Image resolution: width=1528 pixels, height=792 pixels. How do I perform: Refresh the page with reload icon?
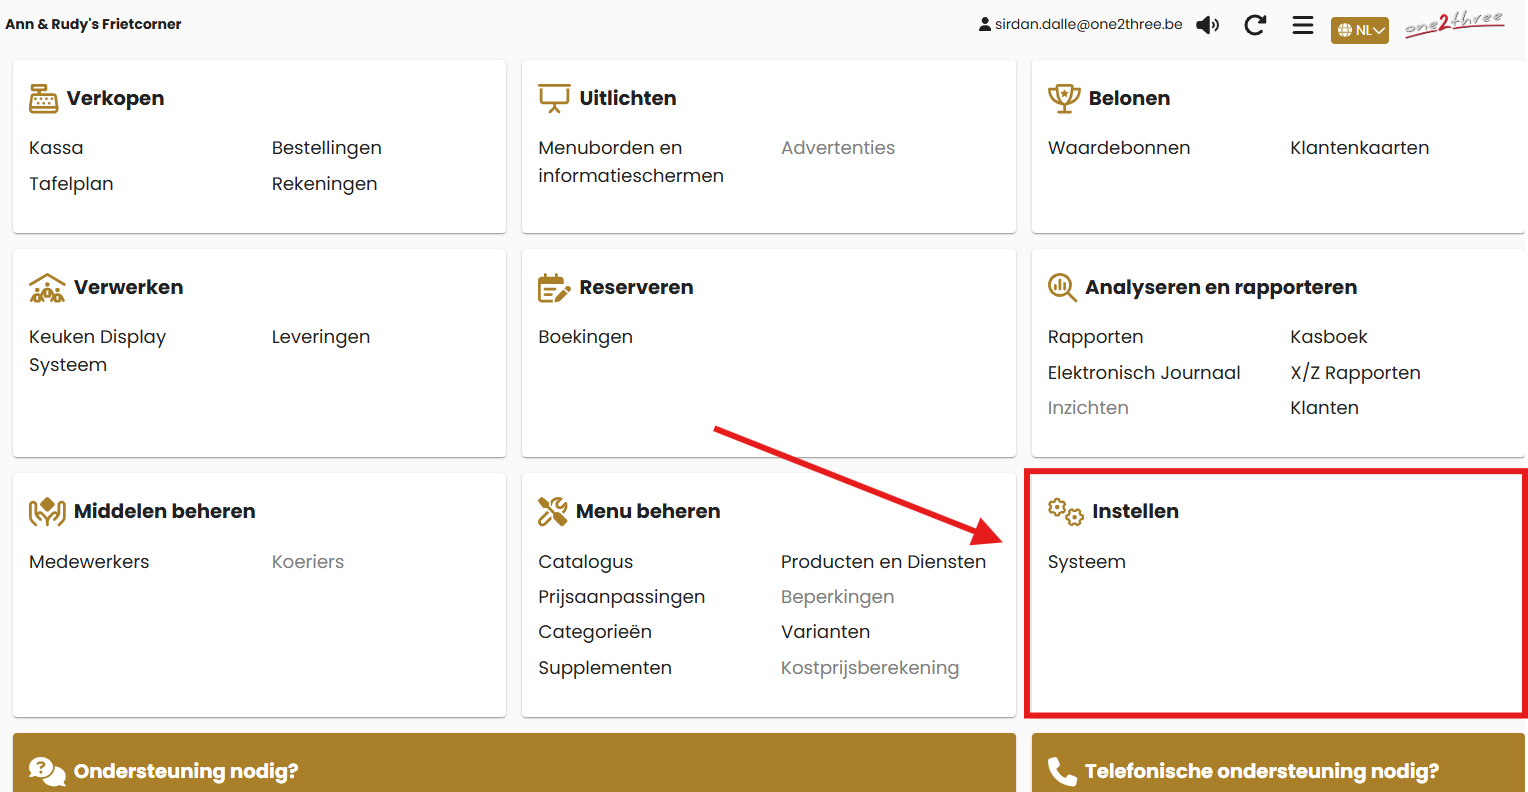click(x=1255, y=25)
